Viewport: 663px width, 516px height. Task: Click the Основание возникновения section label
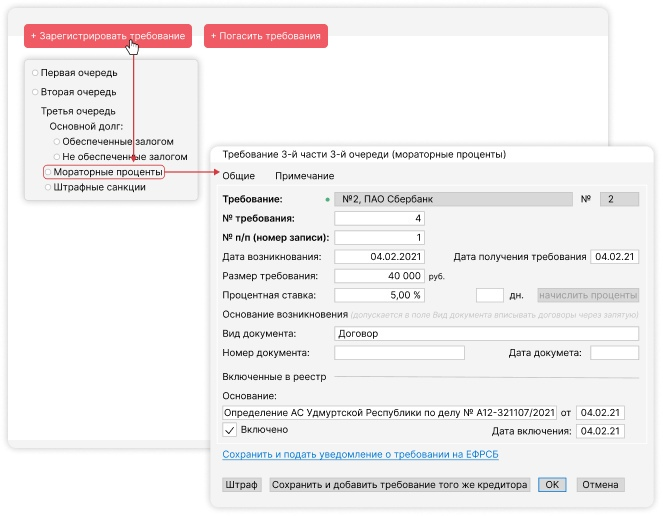(285, 315)
